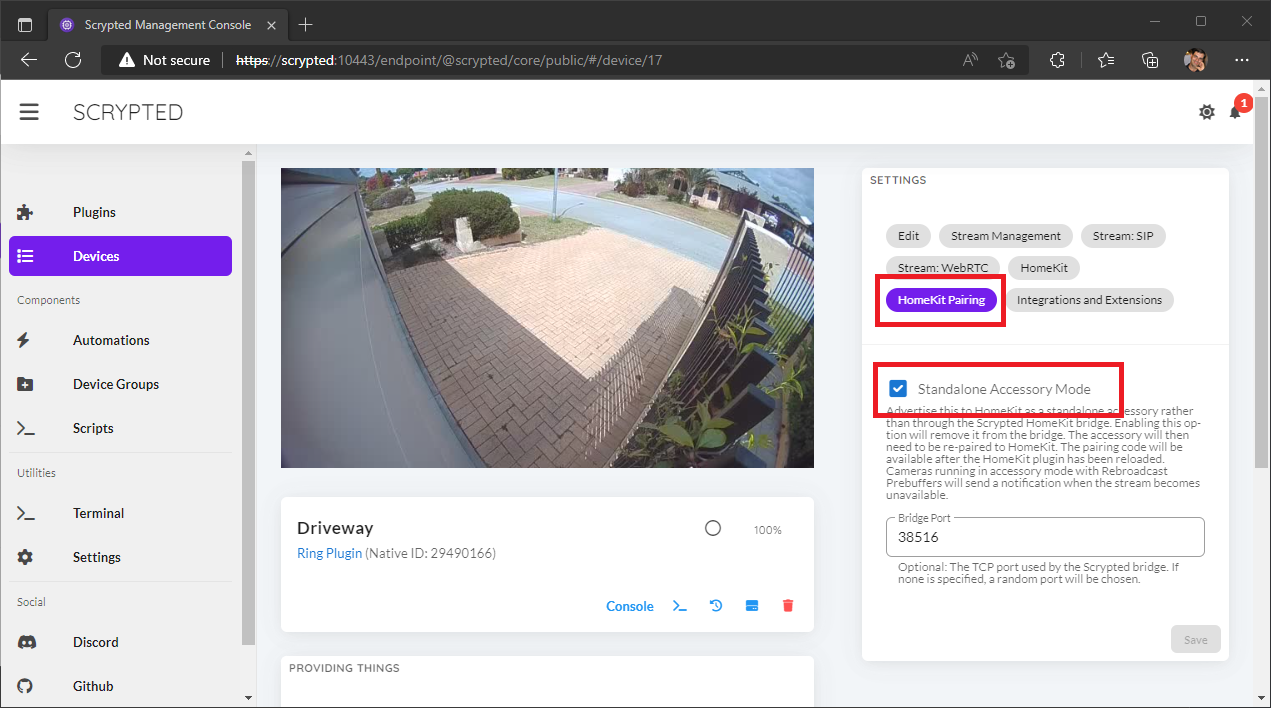Image resolution: width=1271 pixels, height=708 pixels.
Task: Open the Discord community link
Action: (x=95, y=641)
